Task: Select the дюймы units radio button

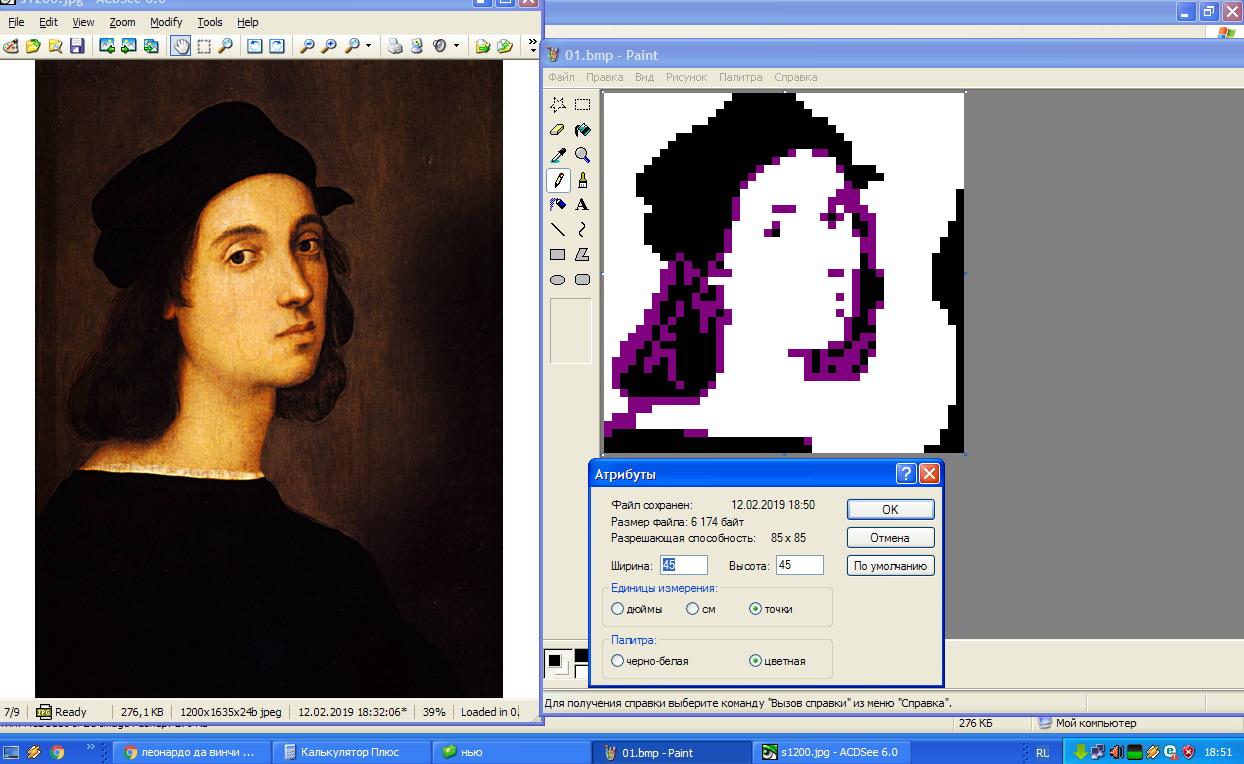Action: point(618,609)
